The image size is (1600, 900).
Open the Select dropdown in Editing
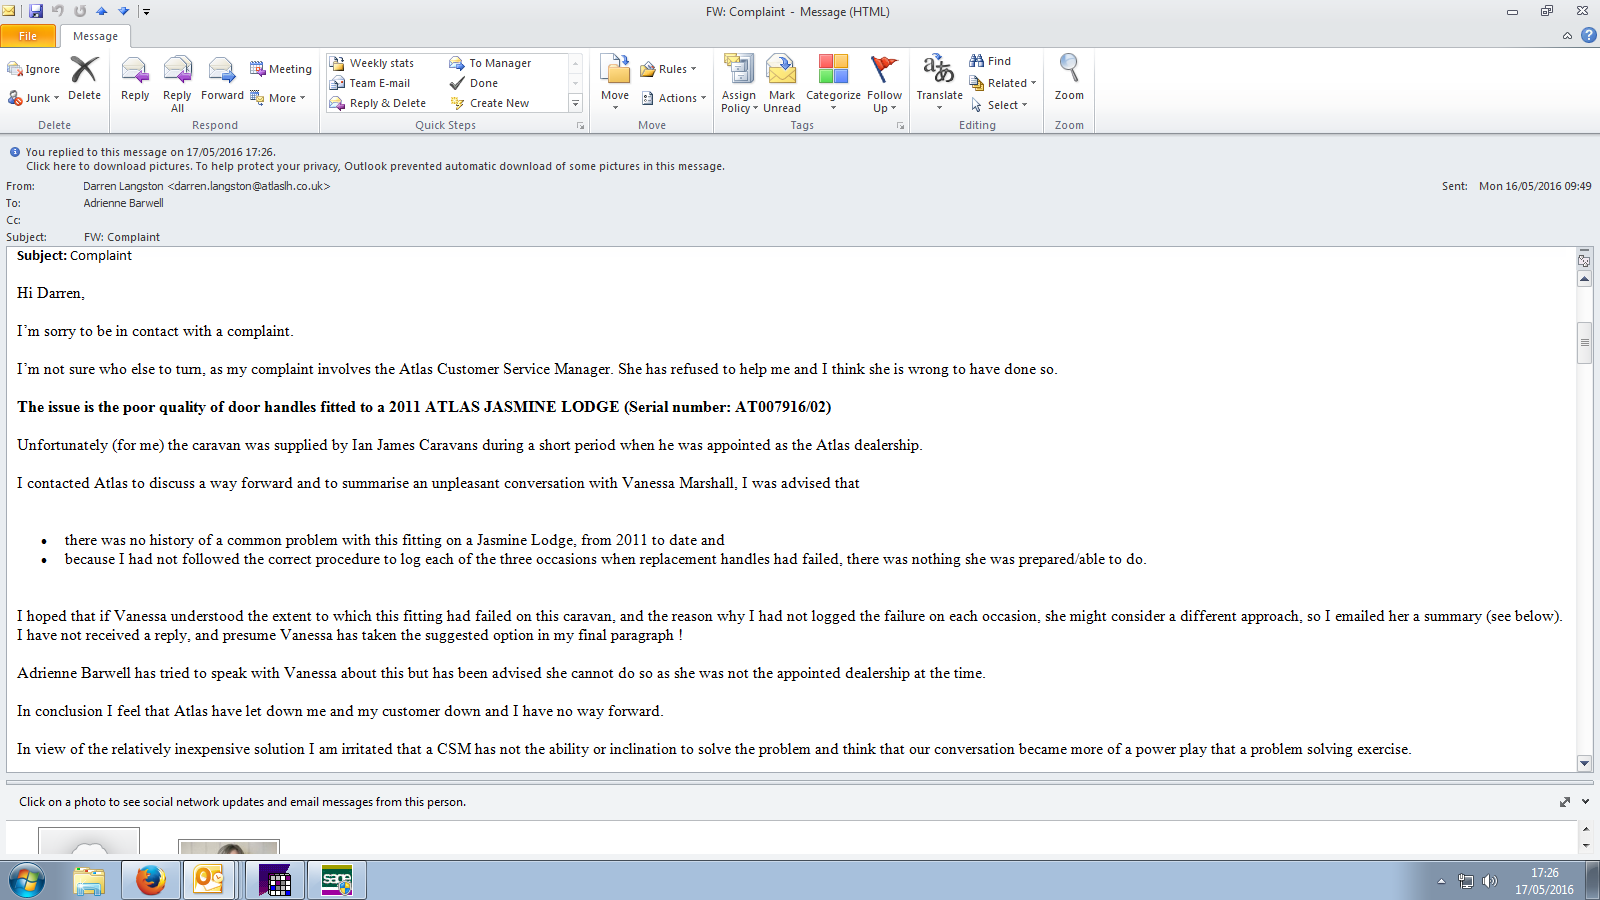pos(999,105)
